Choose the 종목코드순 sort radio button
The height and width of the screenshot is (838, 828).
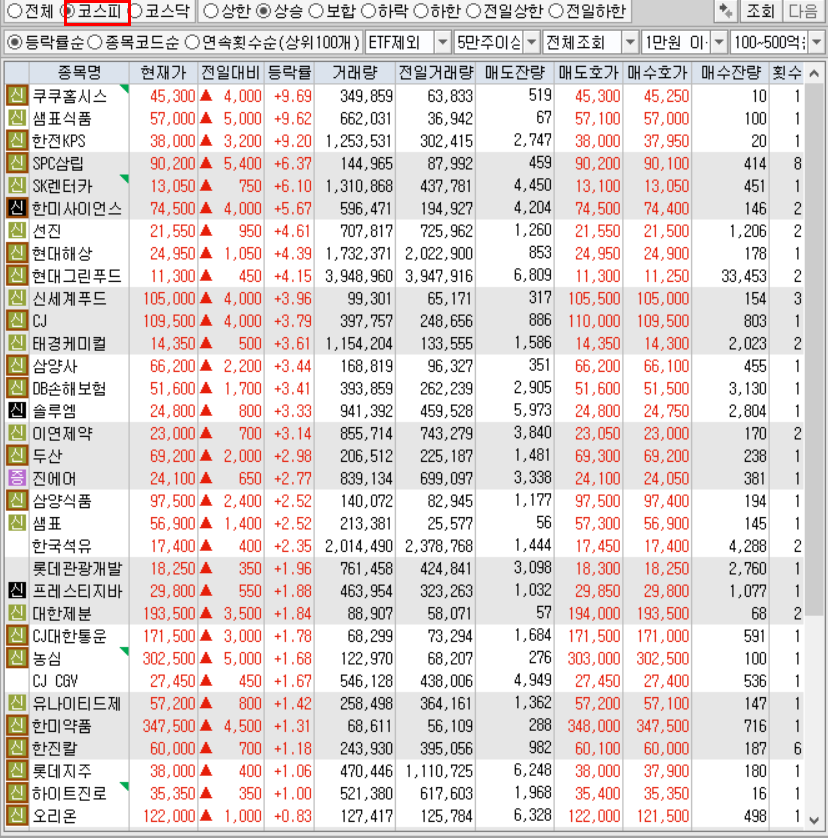[x=95, y=42]
